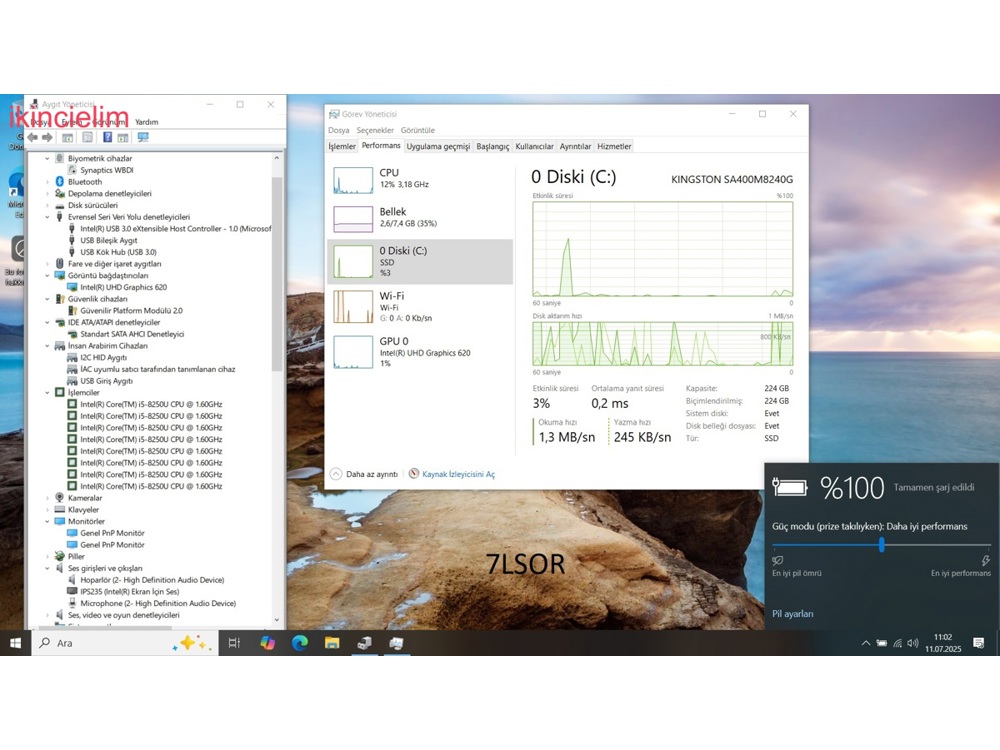Select the CPU performance graph thumbnail
Screen dimensions: 1000x750
tap(353, 180)
